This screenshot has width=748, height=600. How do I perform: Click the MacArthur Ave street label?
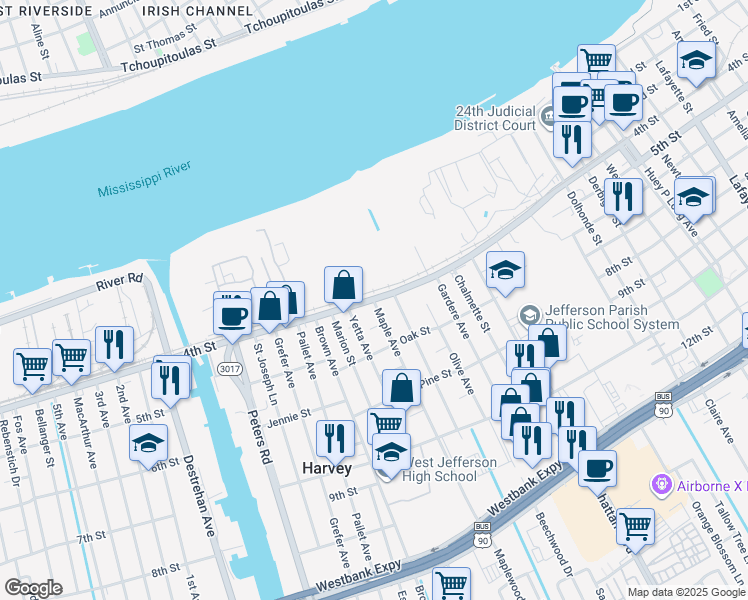(x=85, y=433)
